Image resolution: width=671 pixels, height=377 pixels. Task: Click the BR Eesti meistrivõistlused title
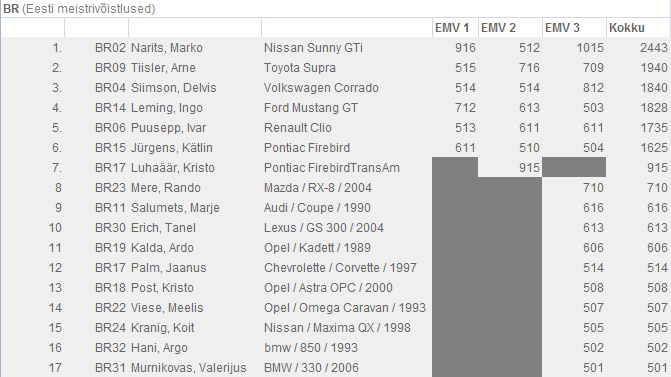point(79,9)
